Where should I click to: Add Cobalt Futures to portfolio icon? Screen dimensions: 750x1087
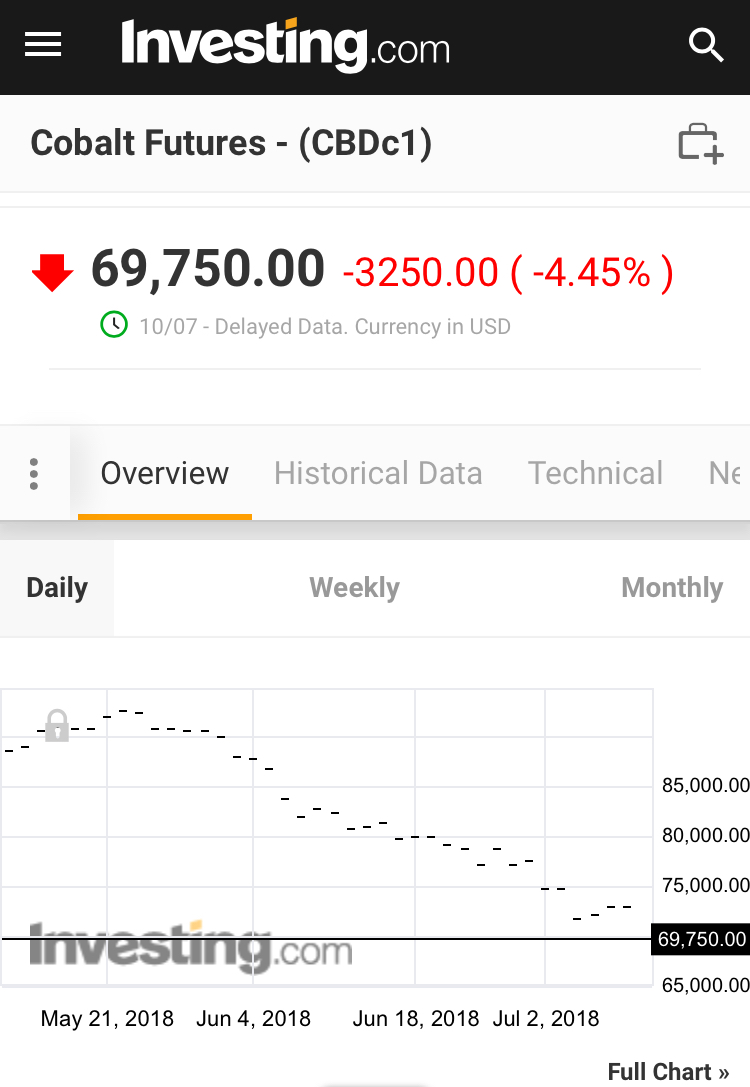pos(700,144)
